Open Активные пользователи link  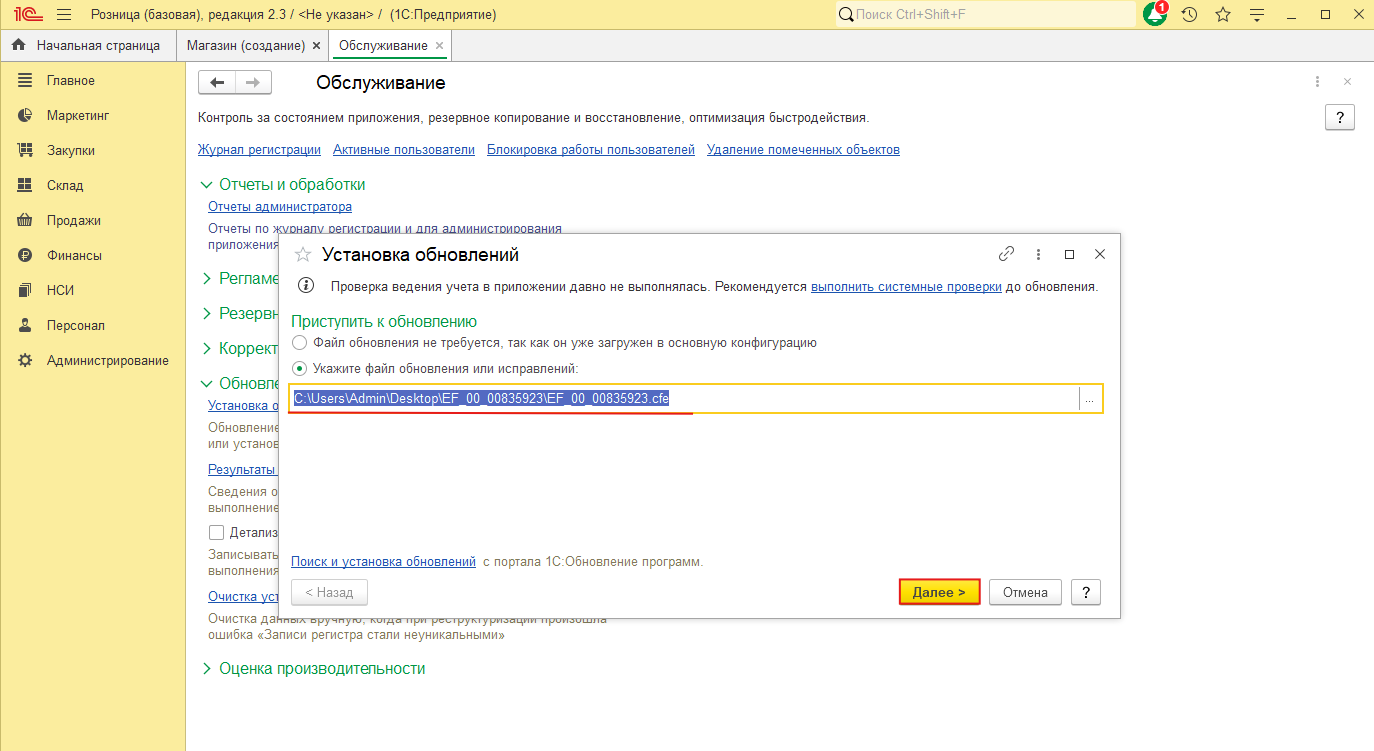pyautogui.click(x=404, y=150)
